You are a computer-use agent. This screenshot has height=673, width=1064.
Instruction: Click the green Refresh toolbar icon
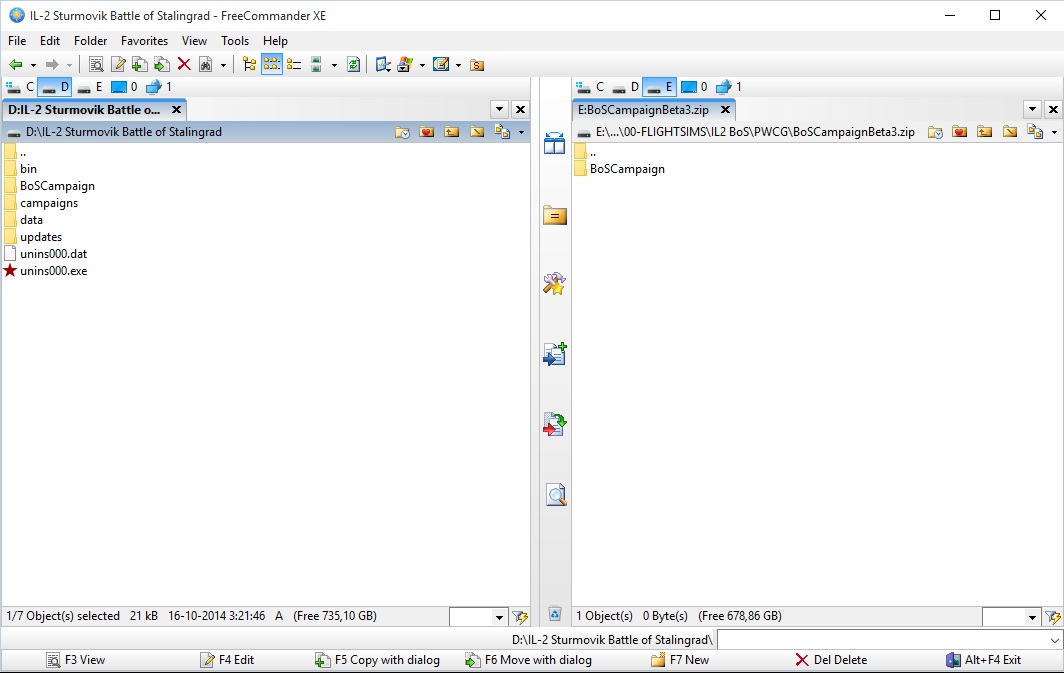[354, 65]
